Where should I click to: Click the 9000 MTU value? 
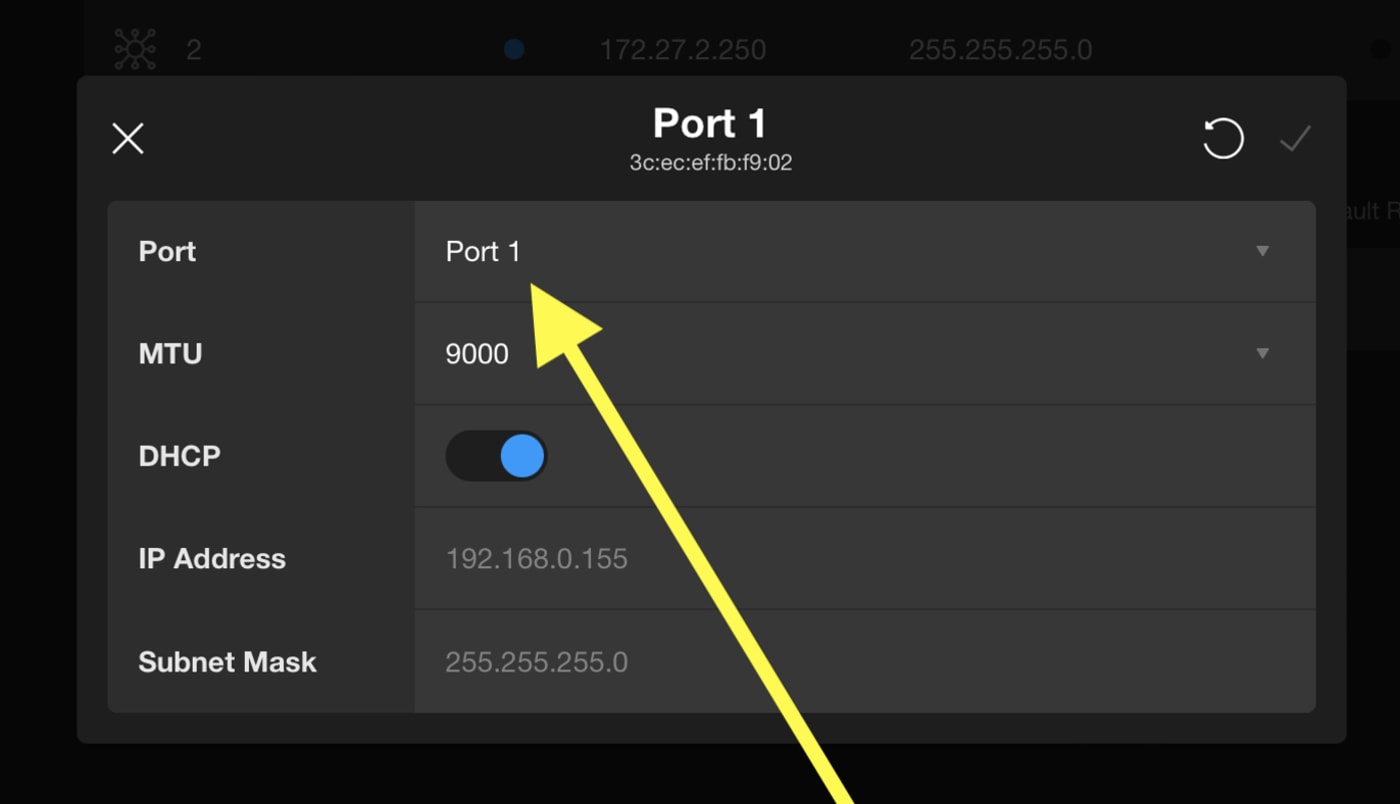[477, 354]
